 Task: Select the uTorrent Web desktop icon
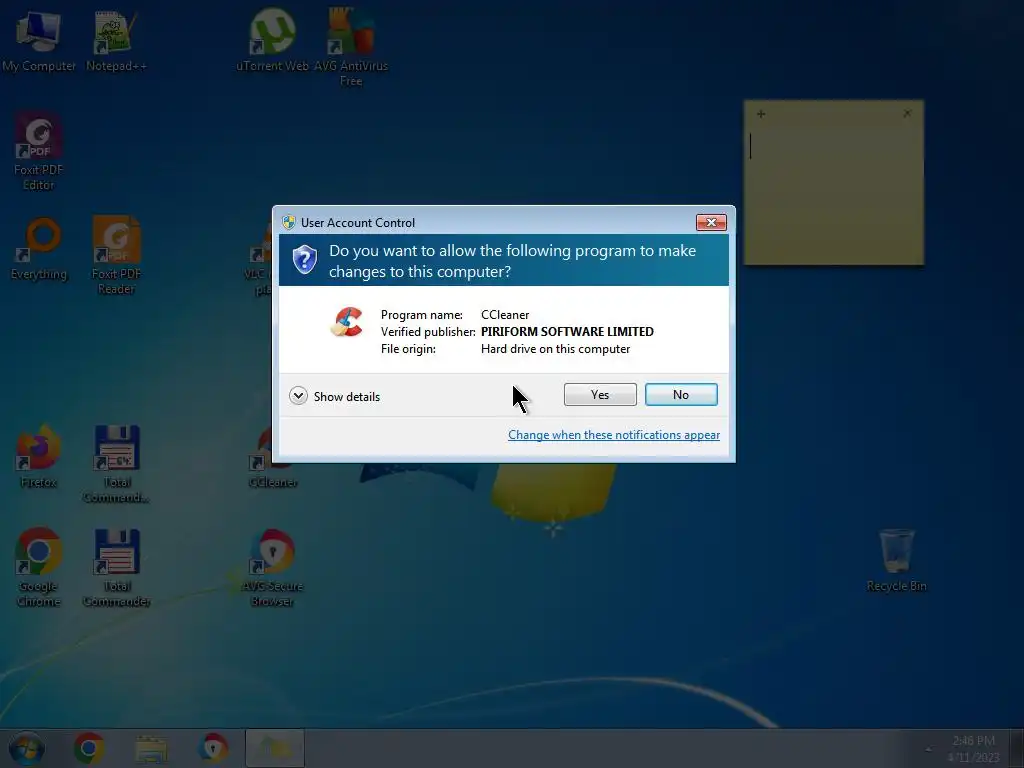(x=272, y=41)
